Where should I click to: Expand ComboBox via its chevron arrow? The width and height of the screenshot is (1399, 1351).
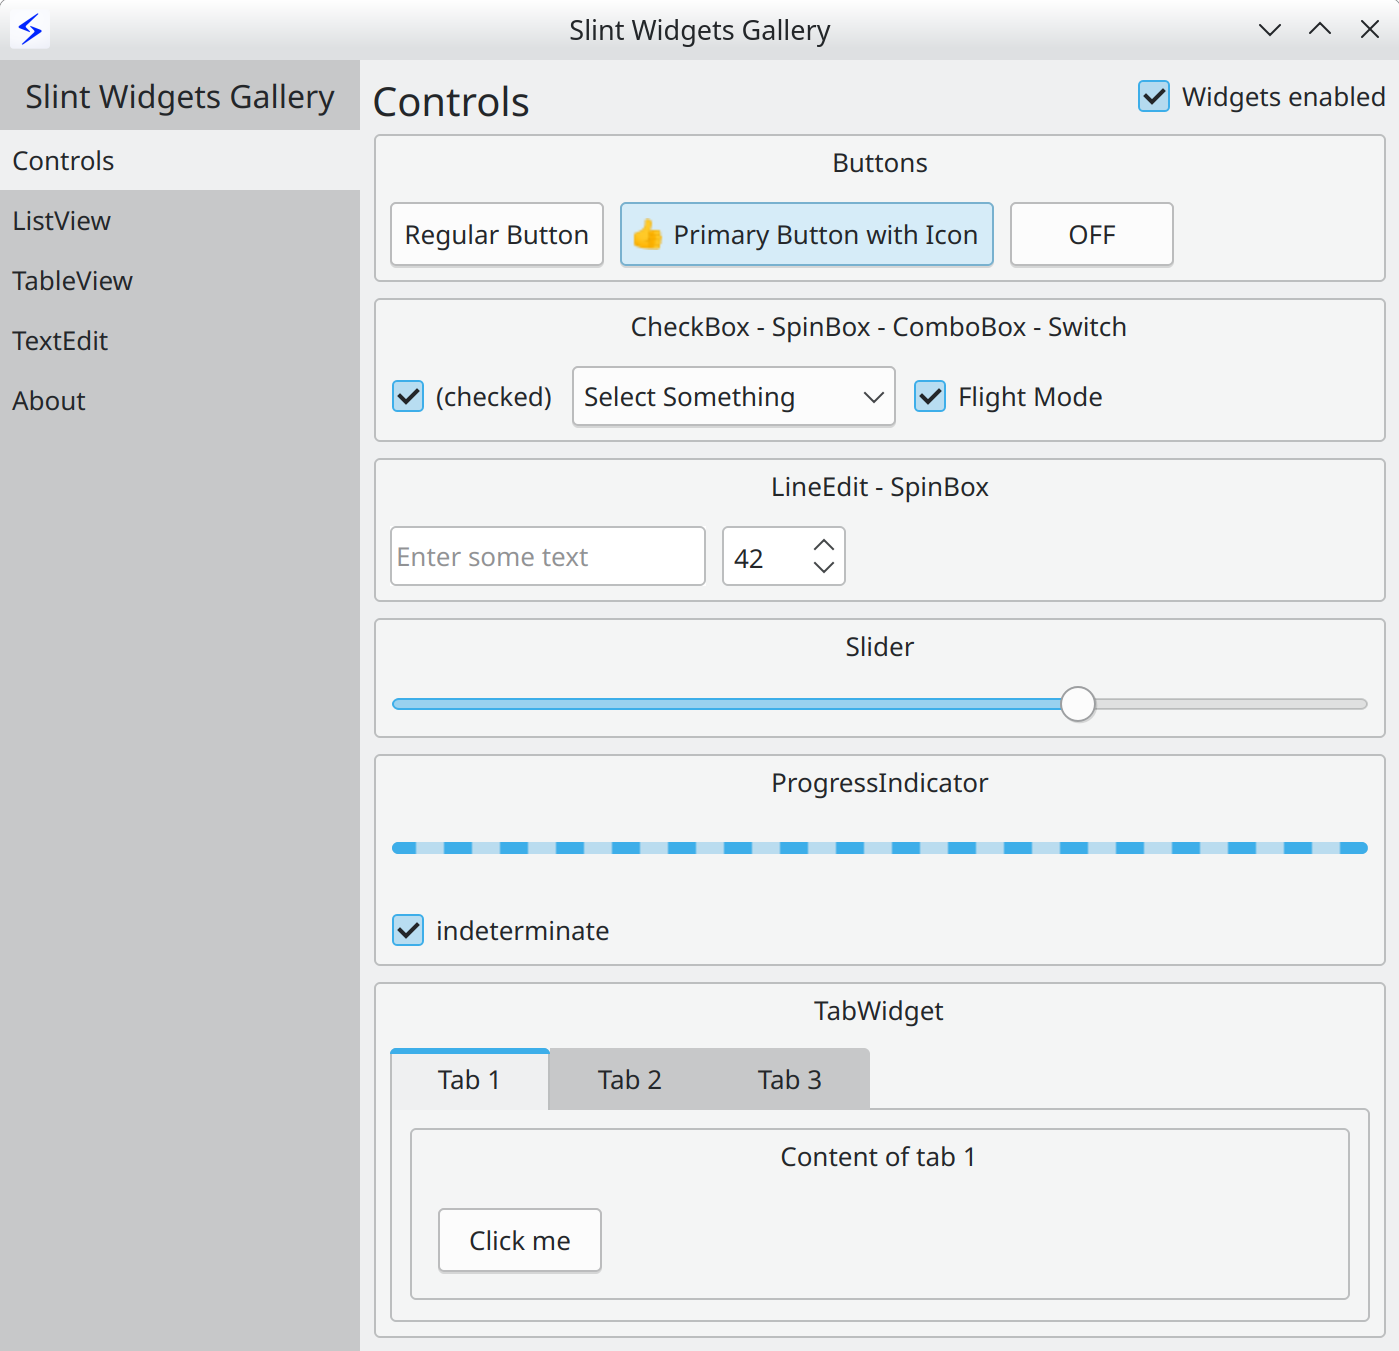tap(873, 397)
